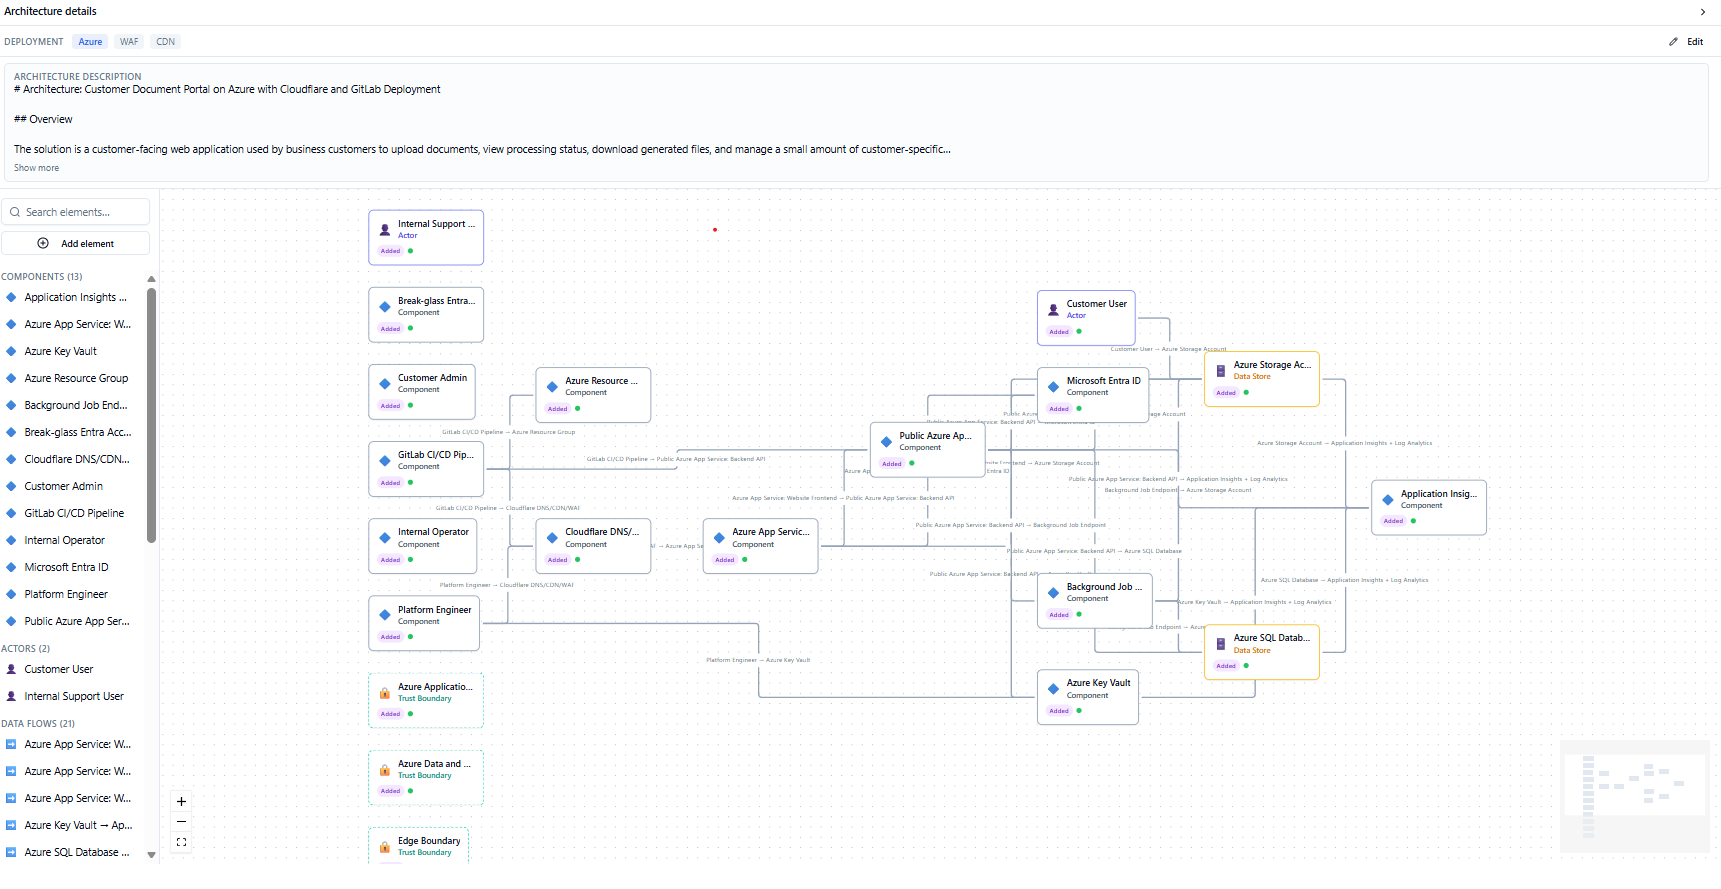Viewport: 1721px width, 889px height.
Task: Expand description with Show more
Action: 36,168
